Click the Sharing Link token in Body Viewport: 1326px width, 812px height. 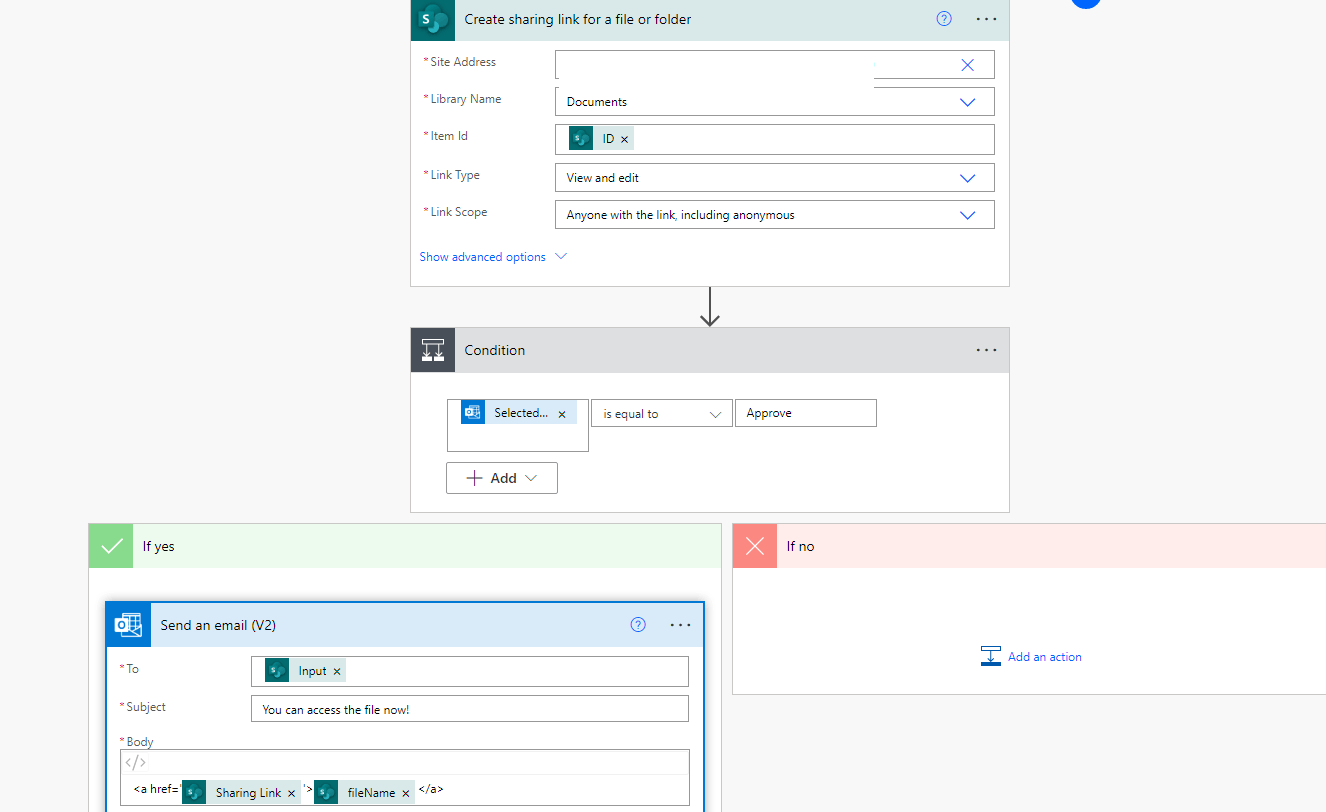[x=241, y=792]
